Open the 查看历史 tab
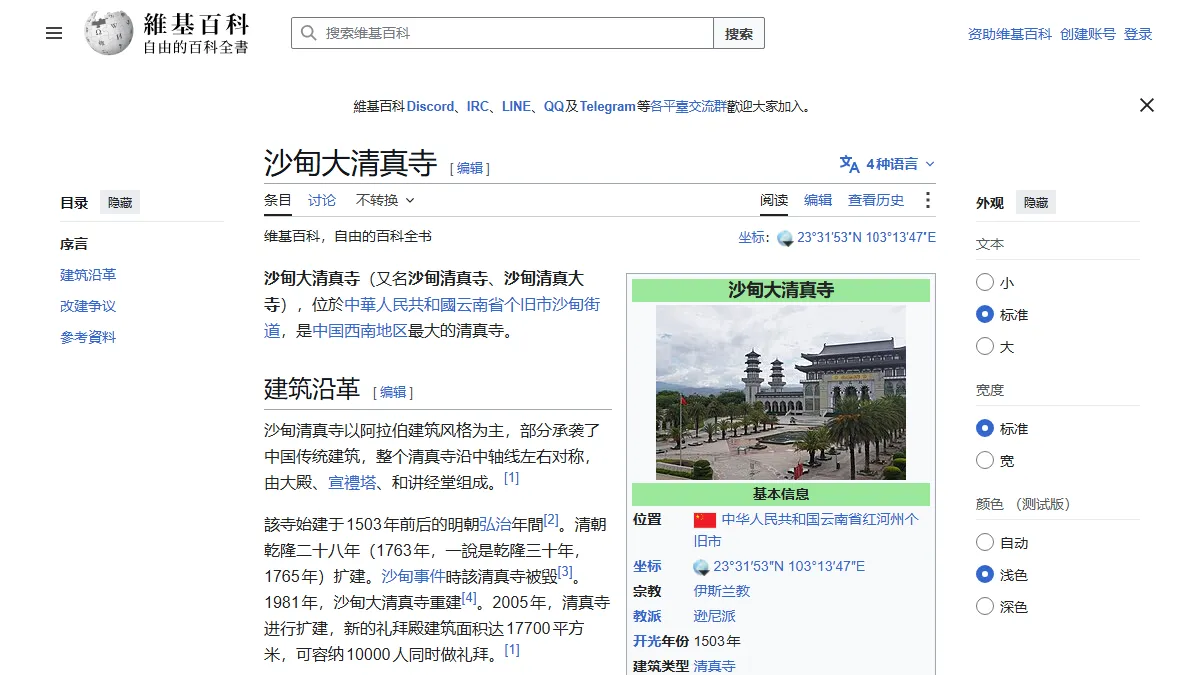1200x675 pixels. click(x=876, y=200)
